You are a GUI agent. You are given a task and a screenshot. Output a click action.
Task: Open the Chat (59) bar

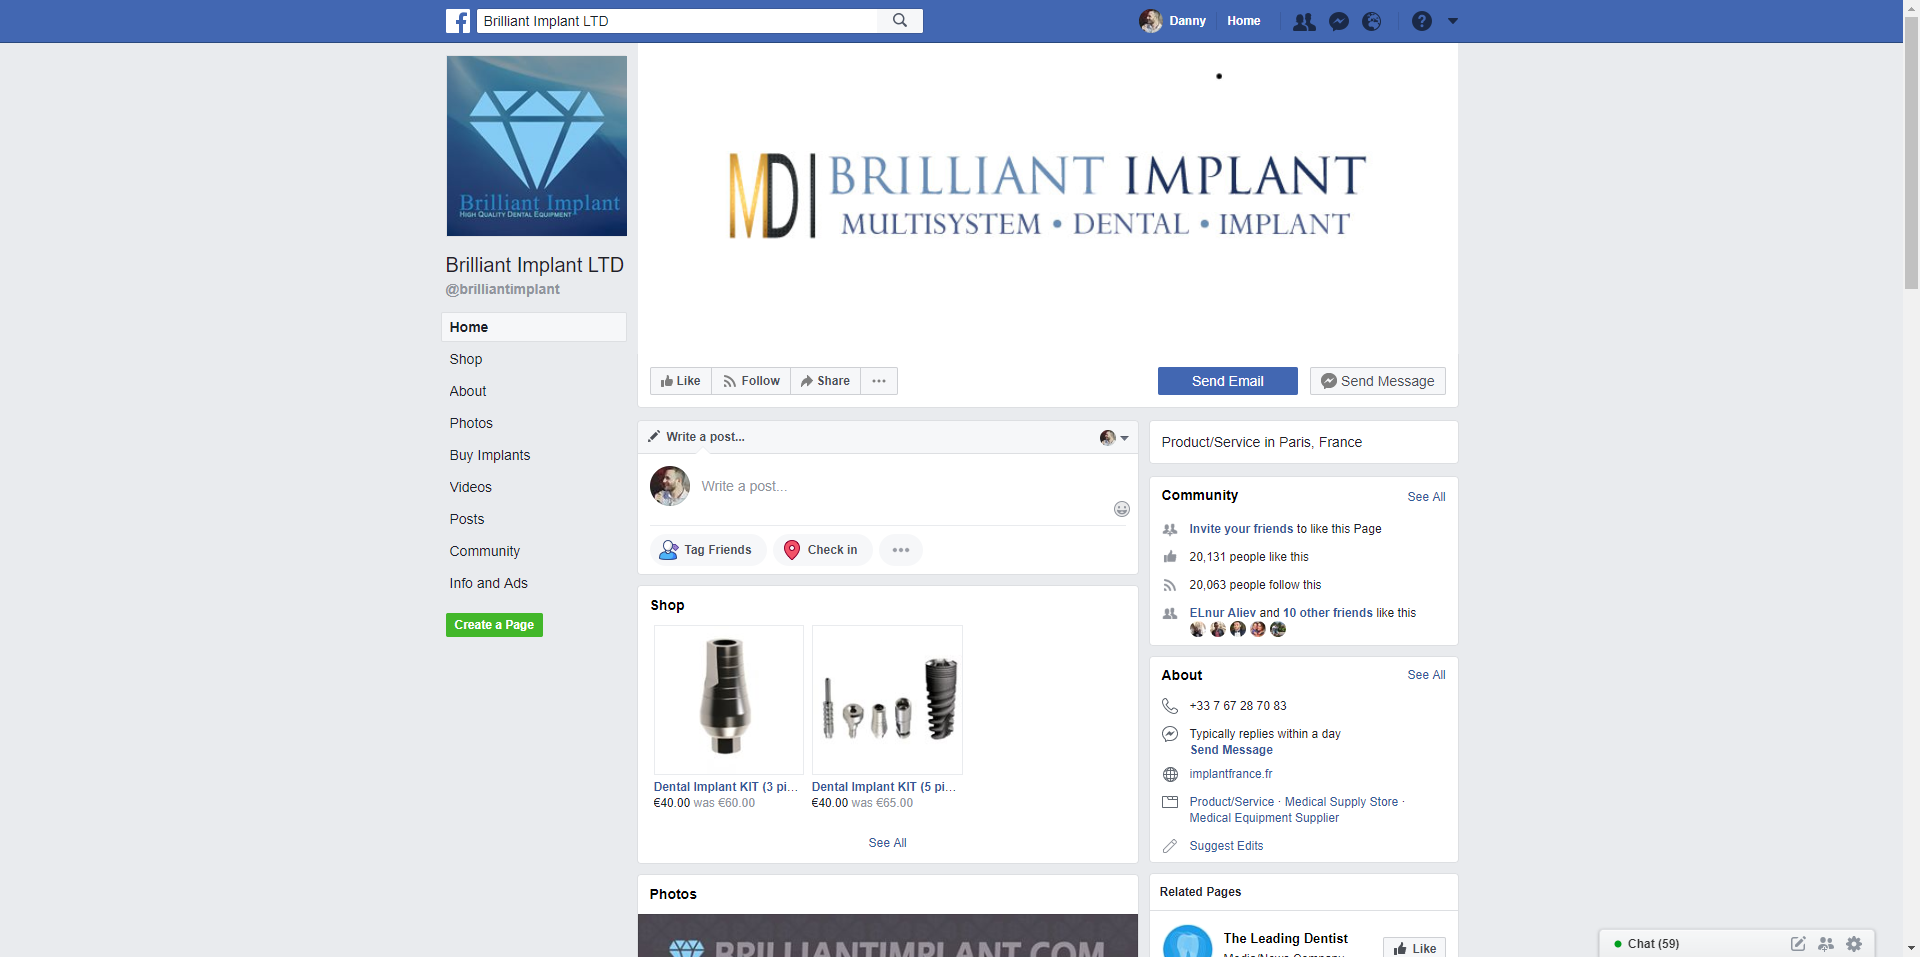[1653, 944]
